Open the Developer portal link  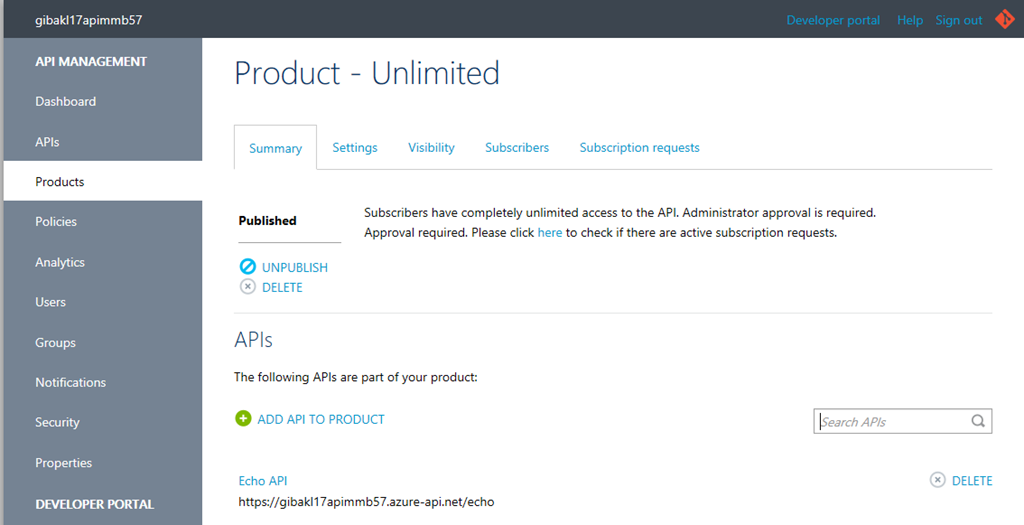[x=833, y=20]
